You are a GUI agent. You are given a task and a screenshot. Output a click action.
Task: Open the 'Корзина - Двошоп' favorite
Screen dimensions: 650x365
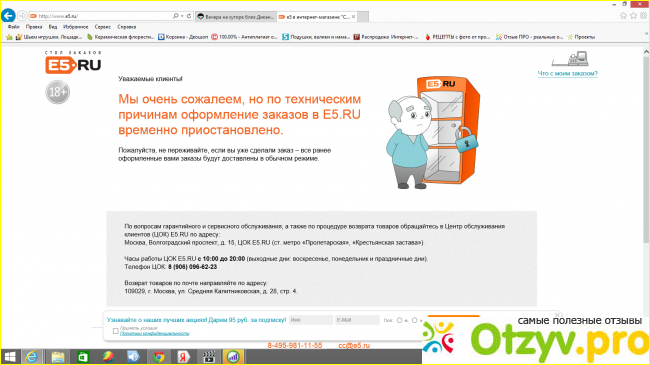coord(183,37)
